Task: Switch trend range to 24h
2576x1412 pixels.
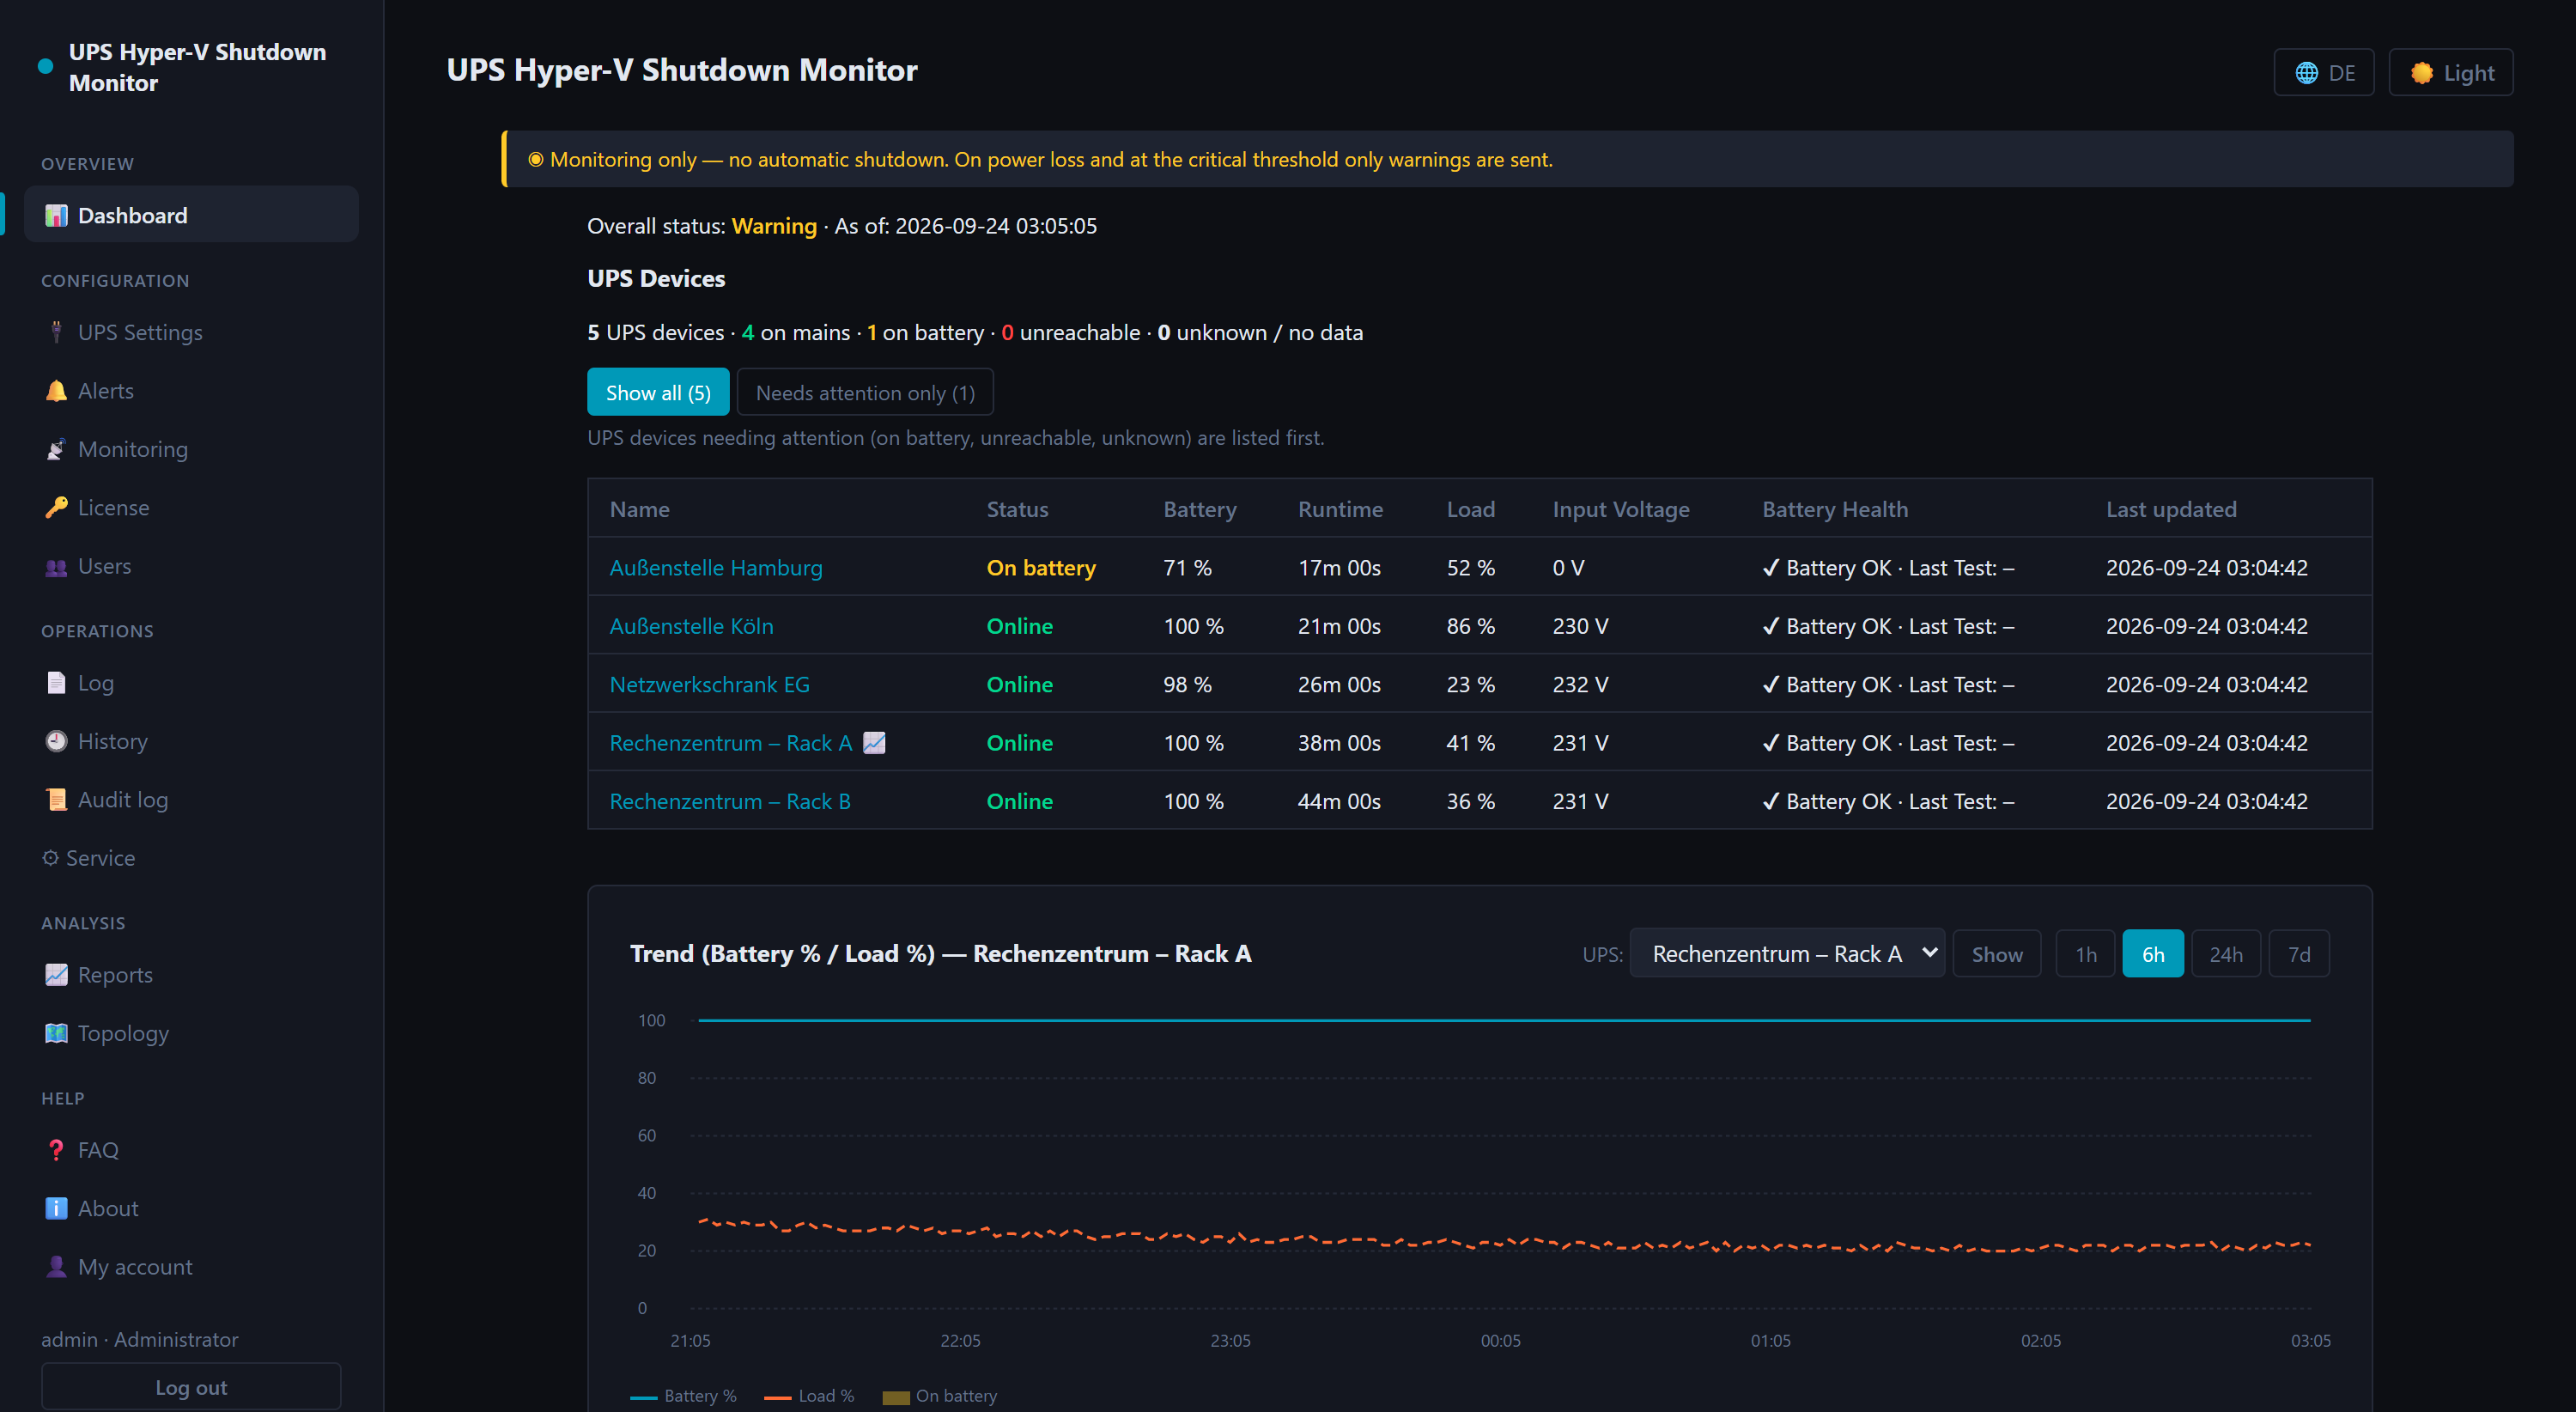Action: point(2226,954)
